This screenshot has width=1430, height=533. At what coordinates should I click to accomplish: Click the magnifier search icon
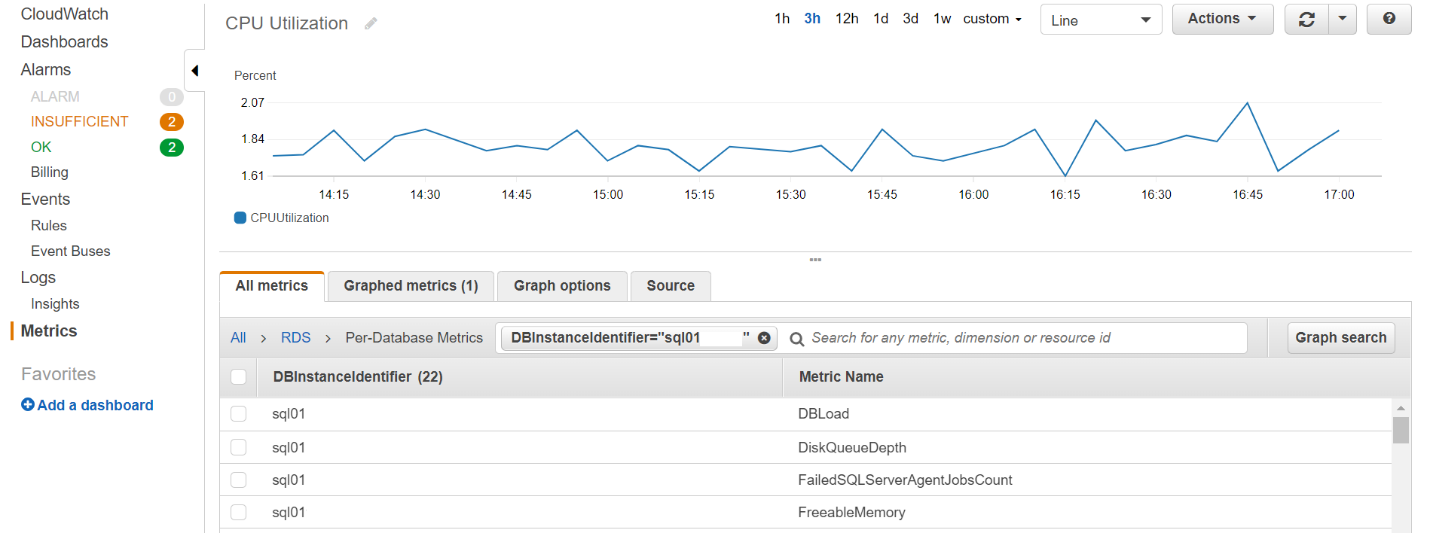click(x=797, y=339)
